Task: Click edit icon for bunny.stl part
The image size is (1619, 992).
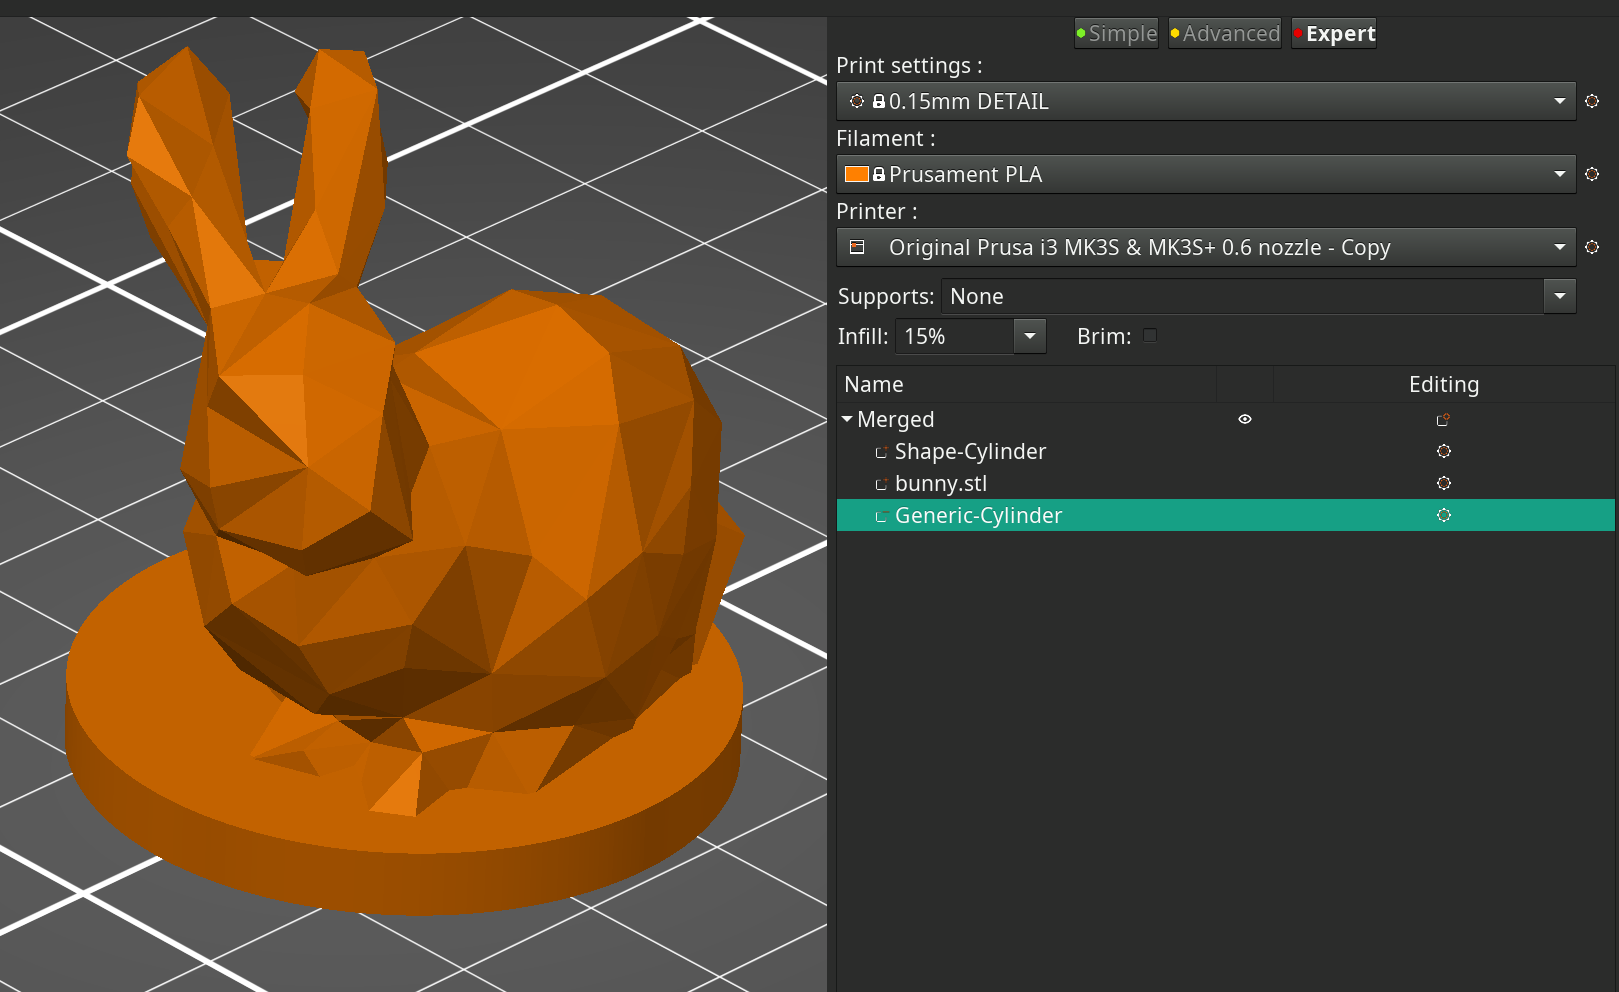Action: 1443,483
